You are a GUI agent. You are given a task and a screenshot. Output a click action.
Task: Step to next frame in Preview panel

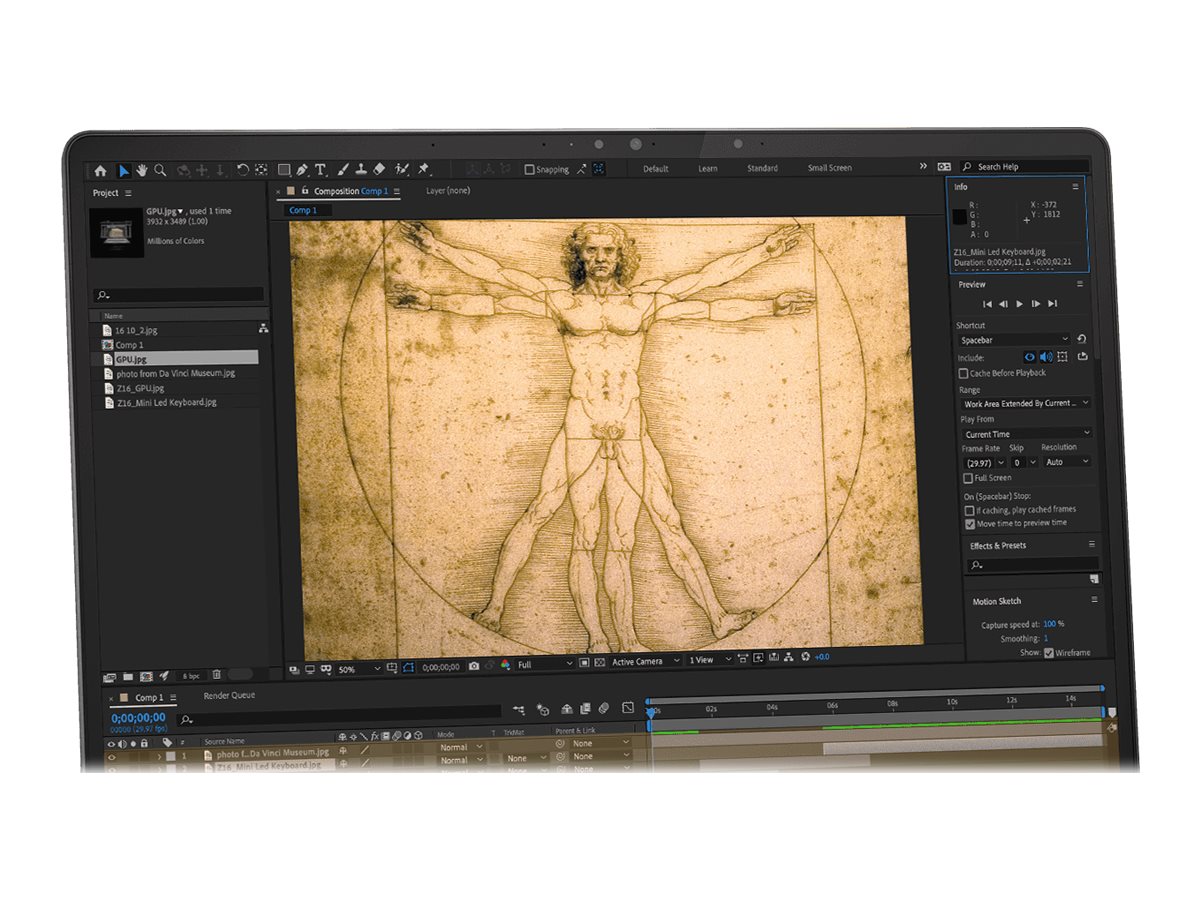click(1036, 303)
